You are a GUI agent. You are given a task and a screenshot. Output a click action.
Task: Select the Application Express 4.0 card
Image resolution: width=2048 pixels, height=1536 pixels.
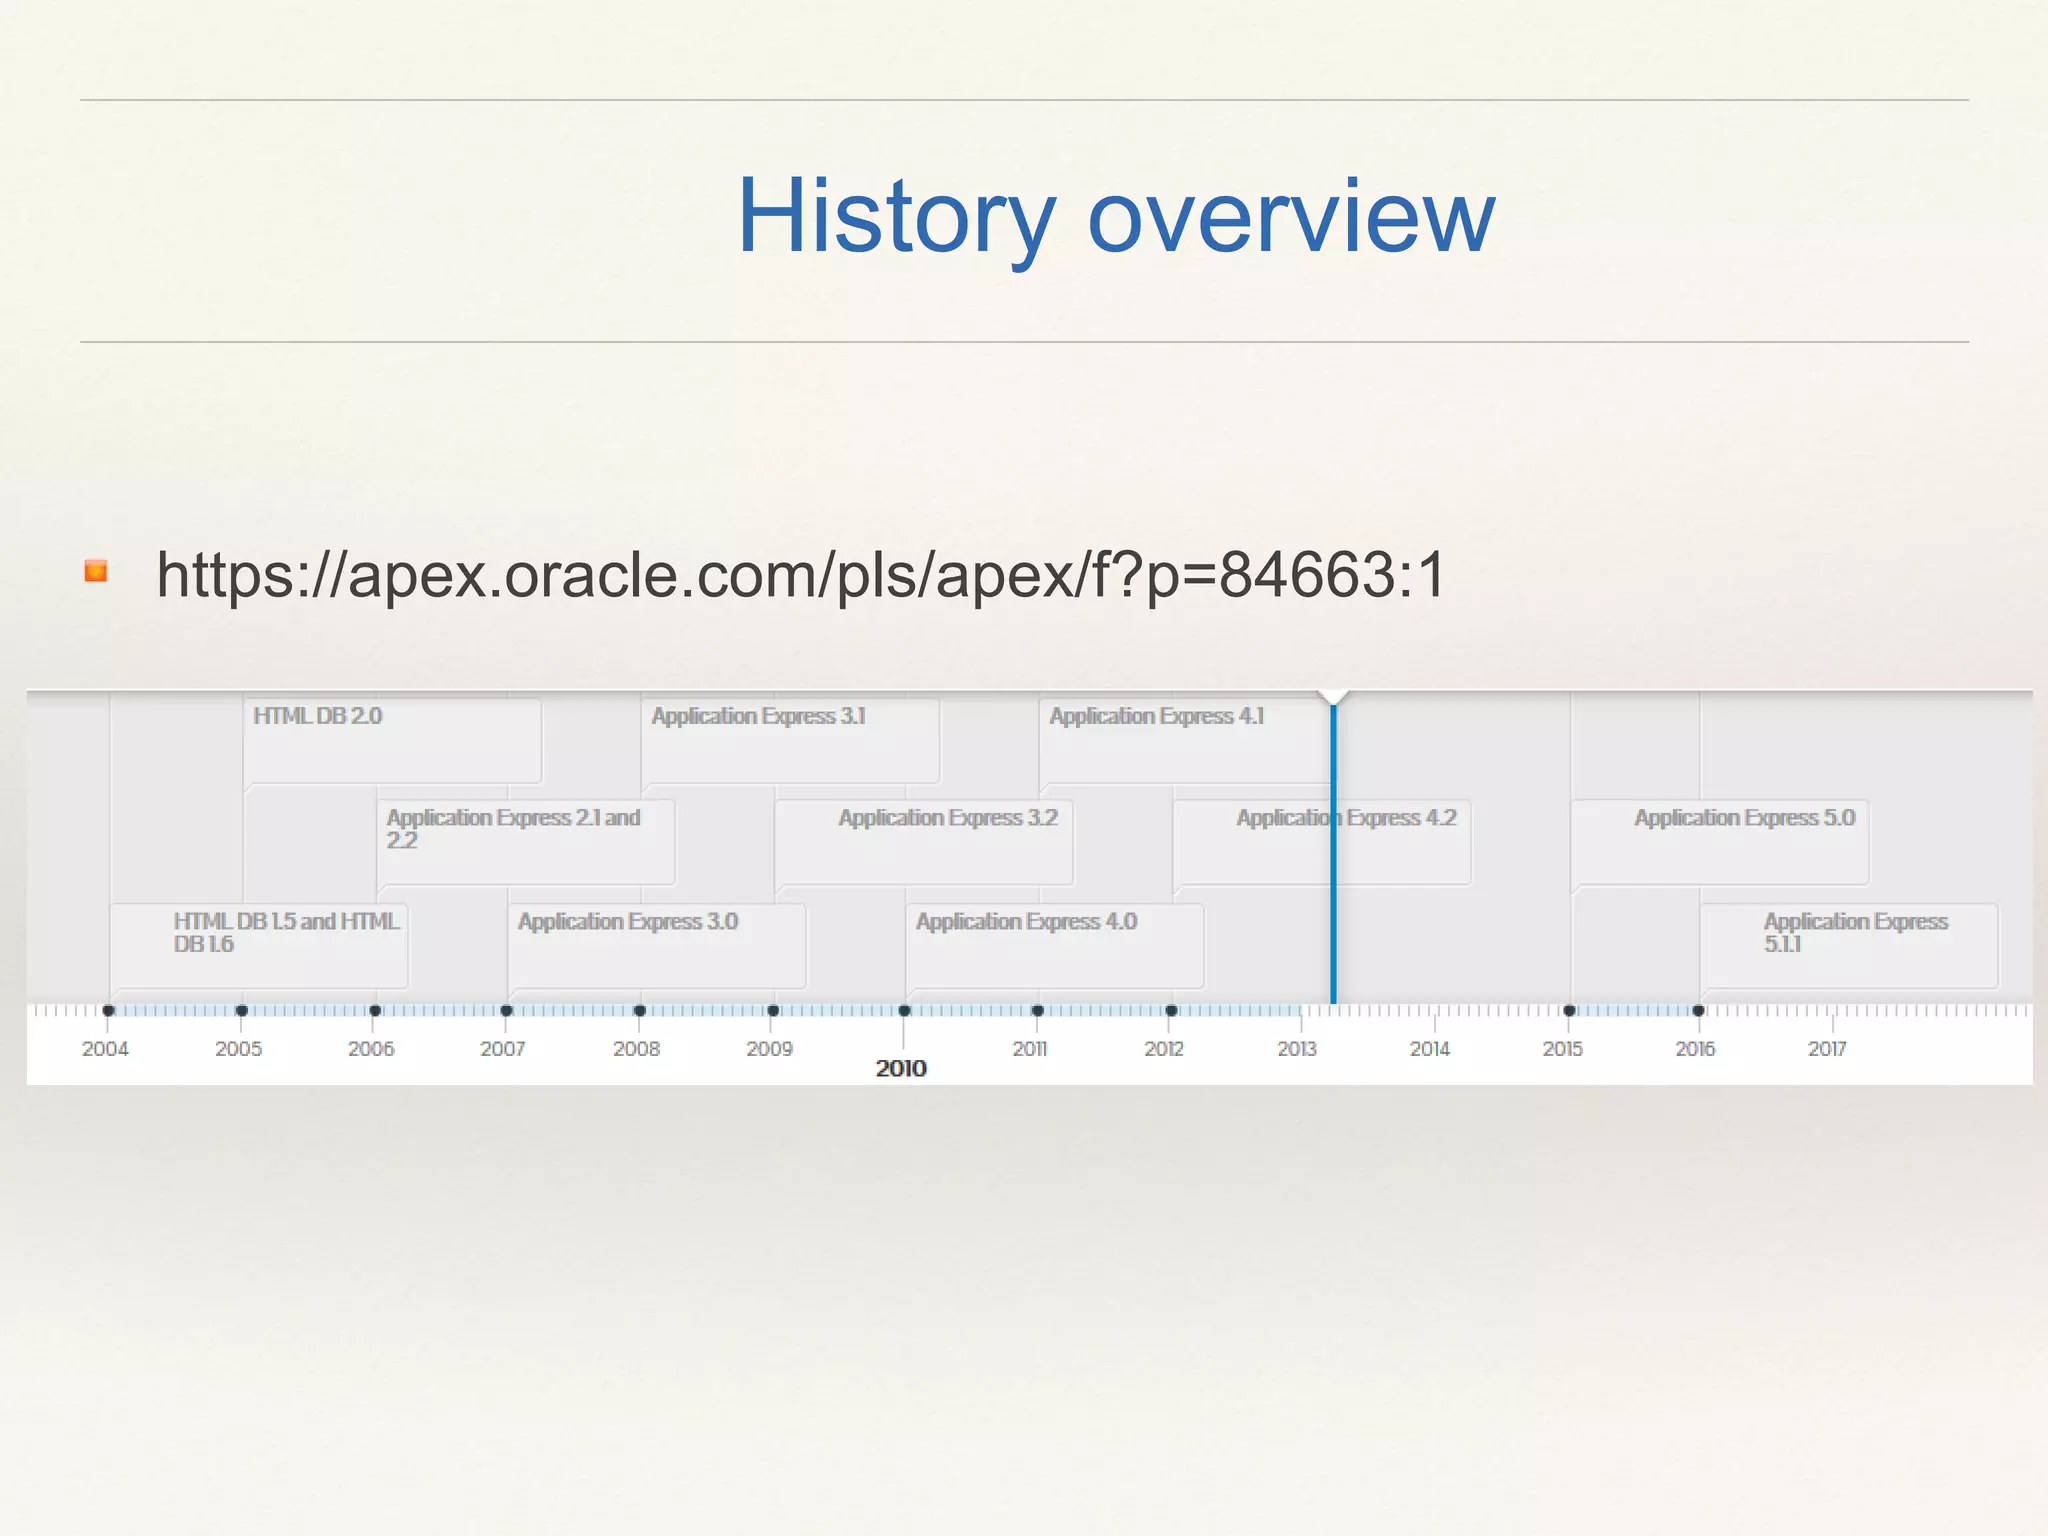[1055, 946]
